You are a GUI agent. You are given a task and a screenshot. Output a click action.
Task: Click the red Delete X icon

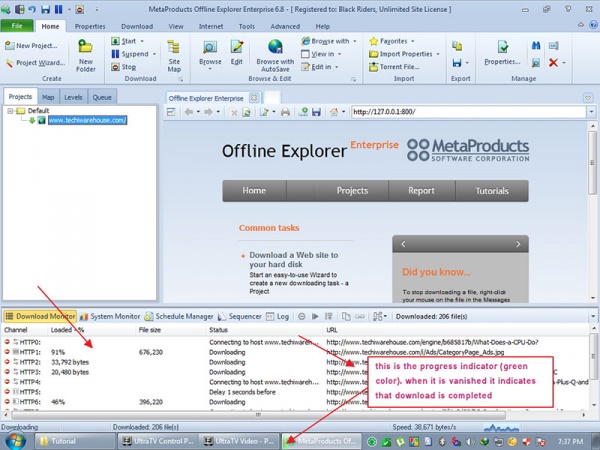(x=553, y=62)
